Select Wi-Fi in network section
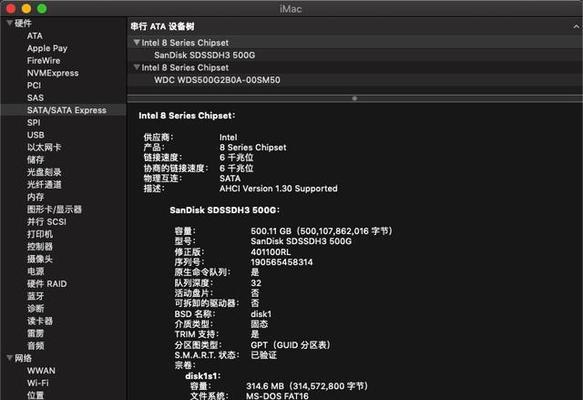This screenshot has height=400, width=583. 38,383
